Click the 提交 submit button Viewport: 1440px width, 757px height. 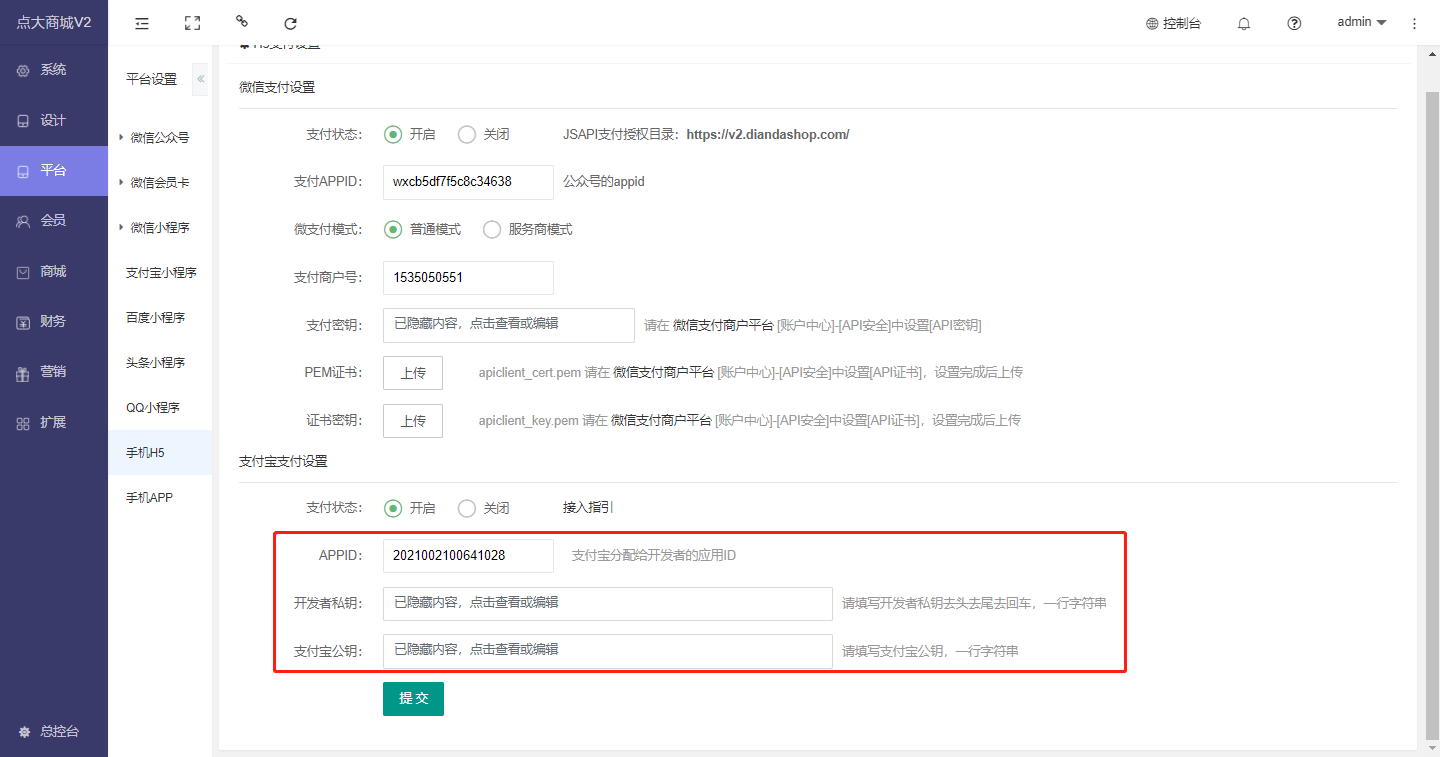pos(413,699)
